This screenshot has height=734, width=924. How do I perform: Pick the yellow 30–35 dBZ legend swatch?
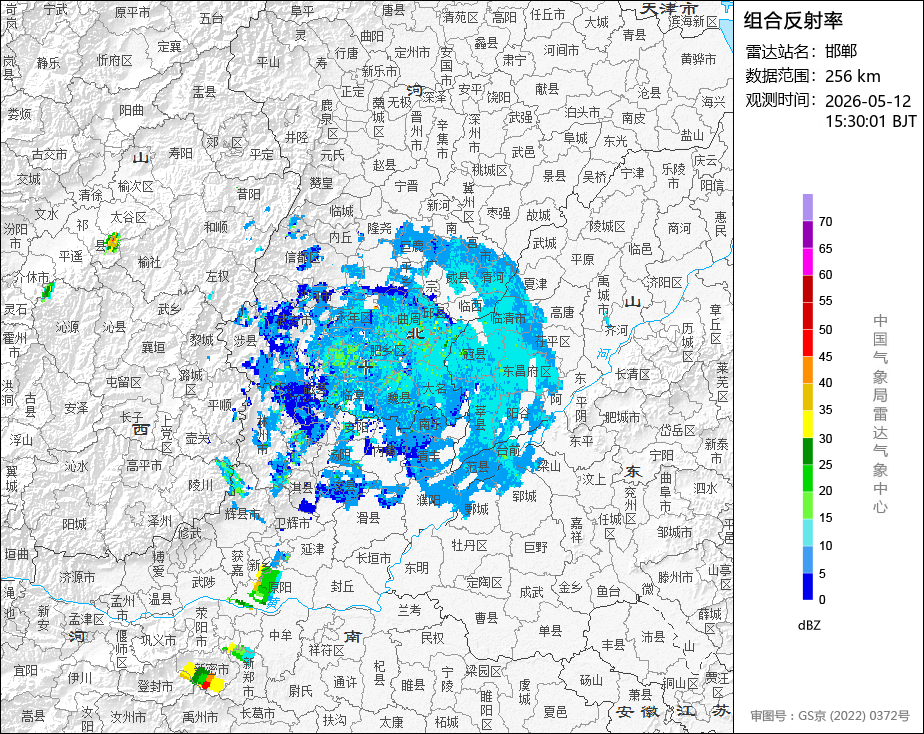[x=807, y=424]
